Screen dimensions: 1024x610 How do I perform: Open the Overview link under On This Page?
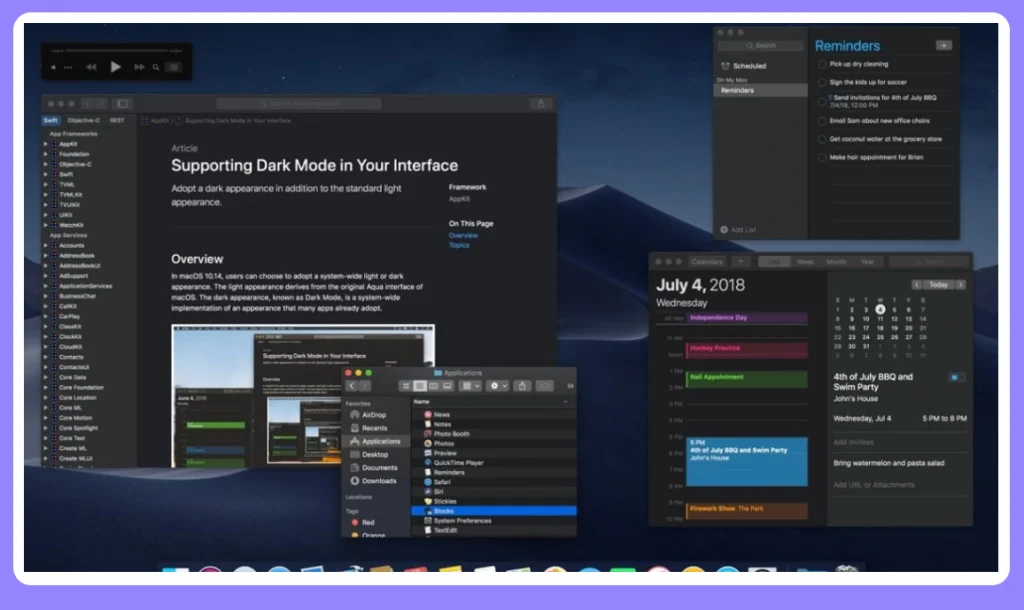coord(463,235)
